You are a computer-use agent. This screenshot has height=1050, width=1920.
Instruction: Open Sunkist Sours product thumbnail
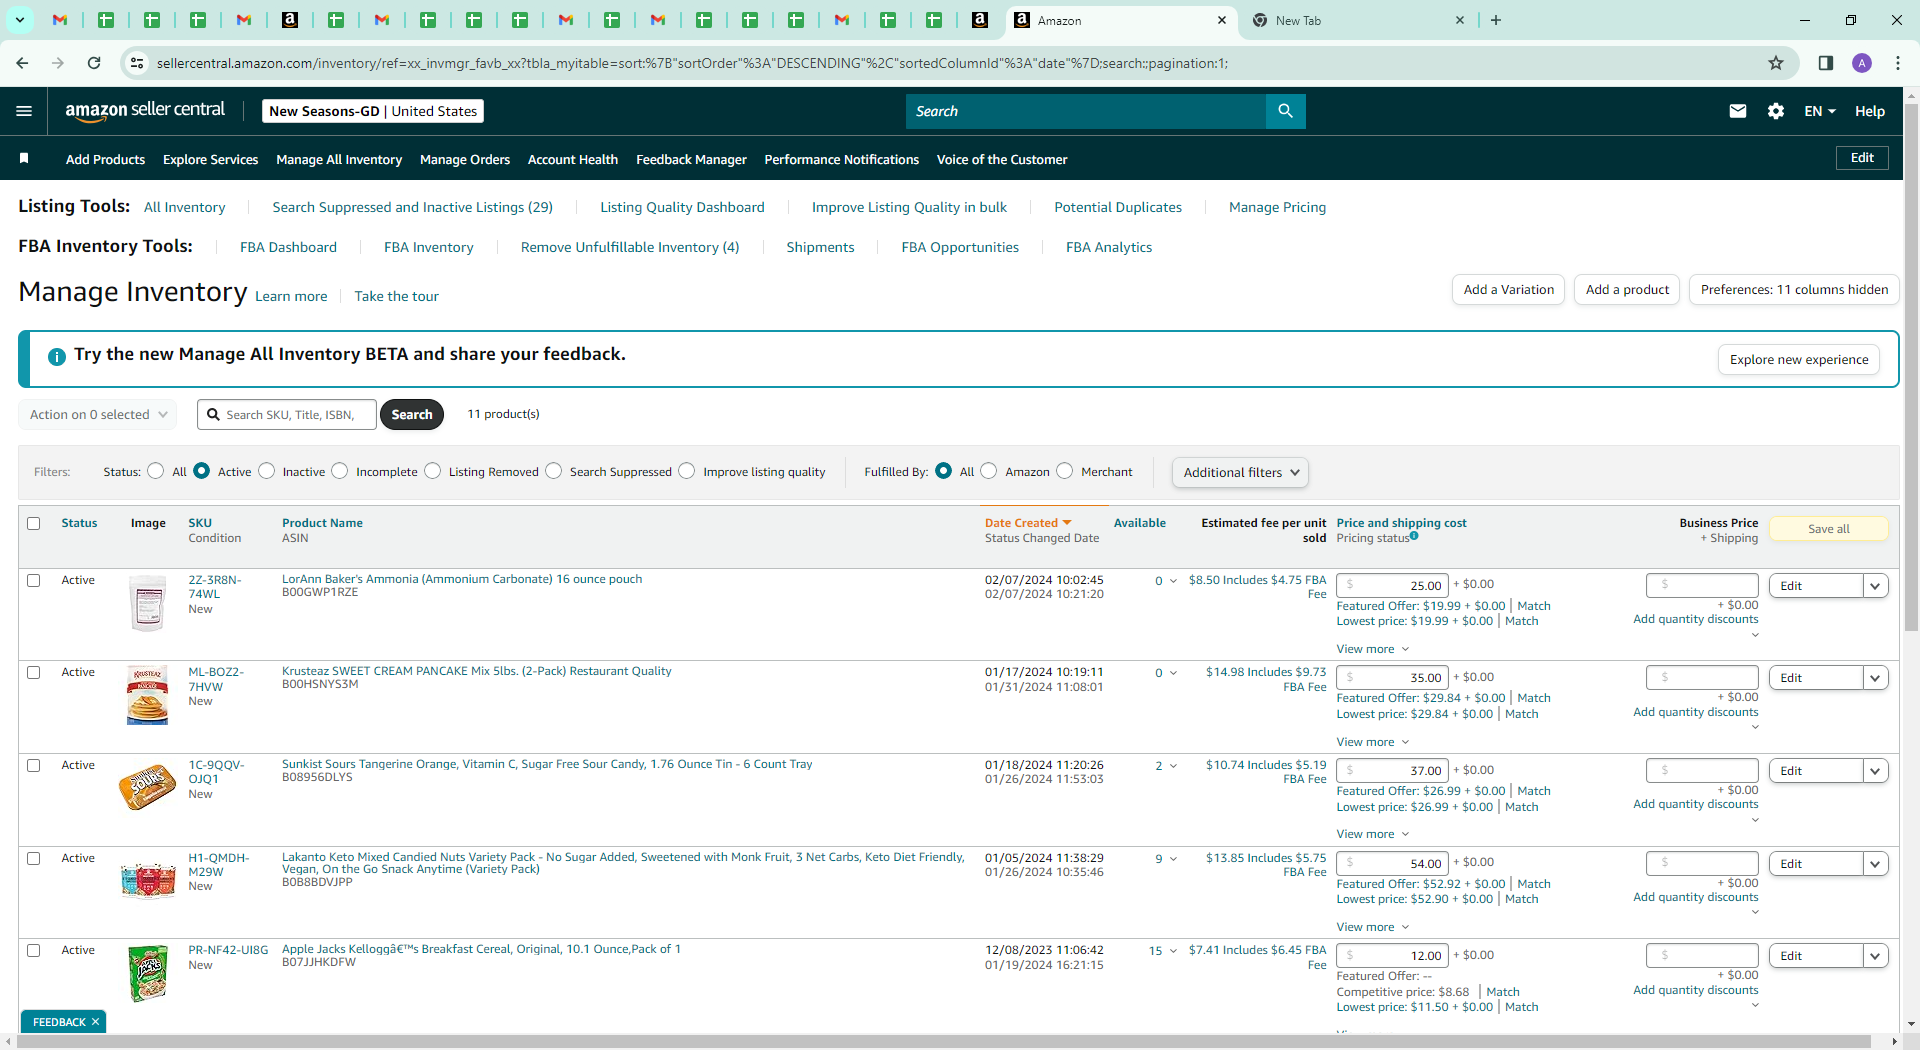[x=147, y=787]
